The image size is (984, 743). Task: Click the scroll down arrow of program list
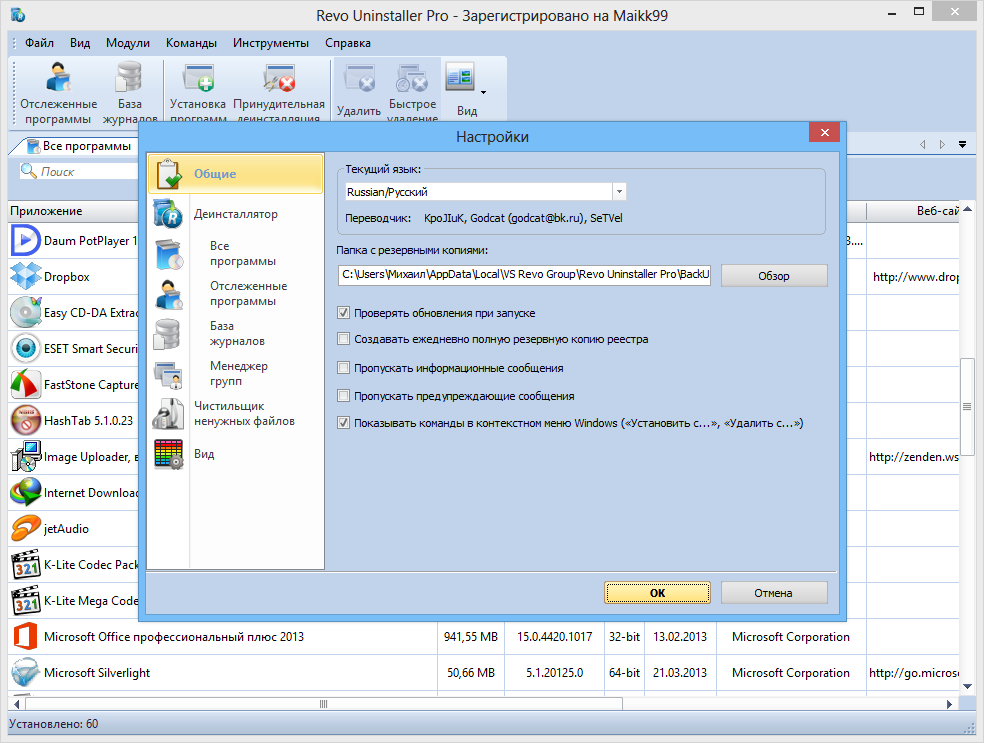pyautogui.click(x=967, y=686)
